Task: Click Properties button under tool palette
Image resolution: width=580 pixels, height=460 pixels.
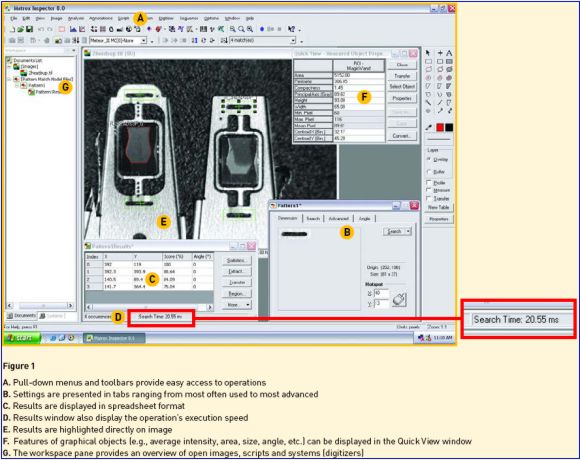Action: click(439, 219)
